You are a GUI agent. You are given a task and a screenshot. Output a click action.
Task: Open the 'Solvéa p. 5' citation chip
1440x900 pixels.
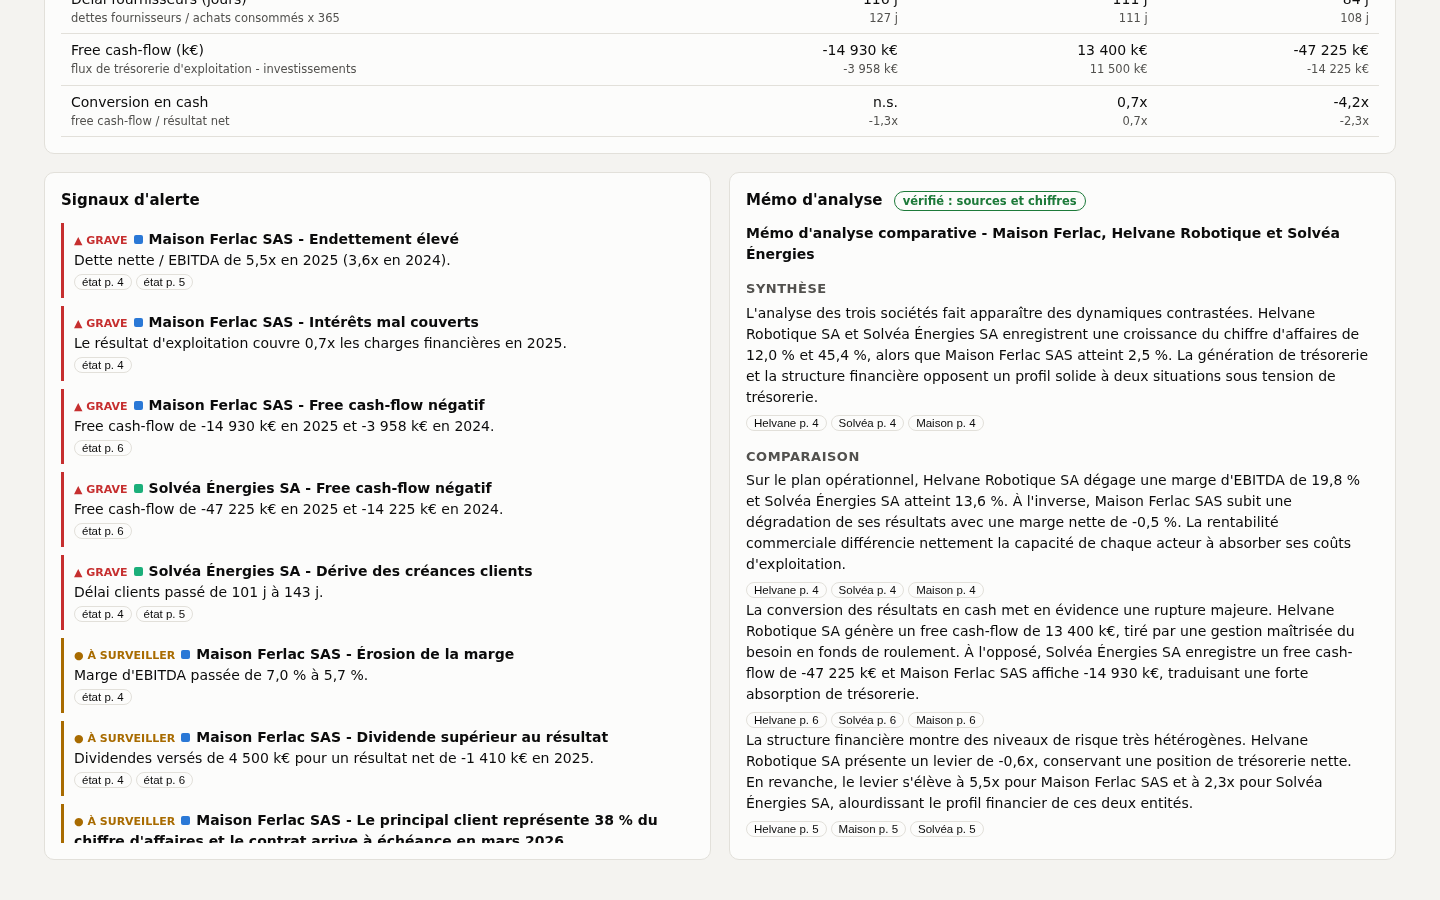coord(947,829)
